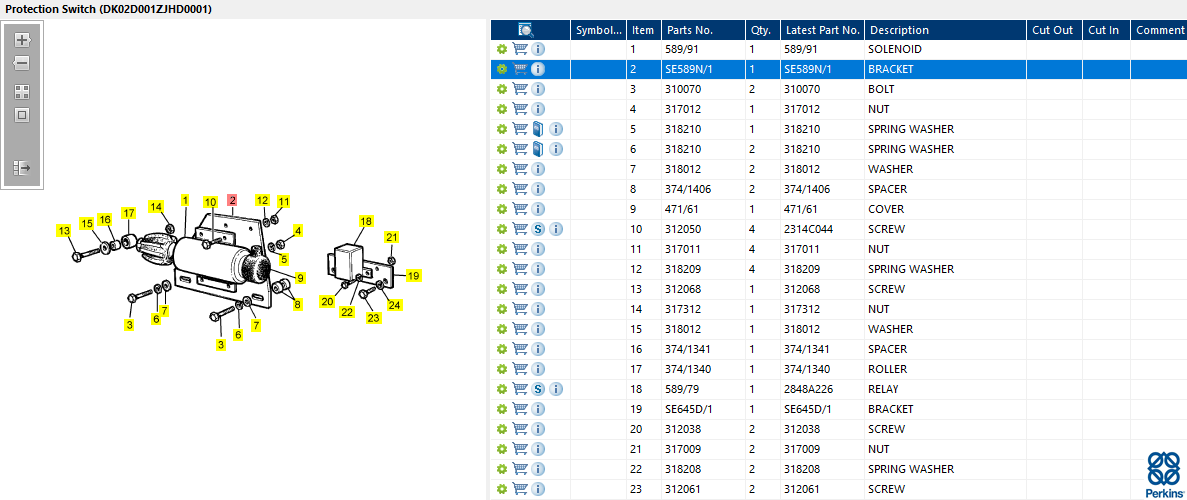This screenshot has height=500, width=1187.
Task: Select callout 18 on the diagram
Action: 366,221
